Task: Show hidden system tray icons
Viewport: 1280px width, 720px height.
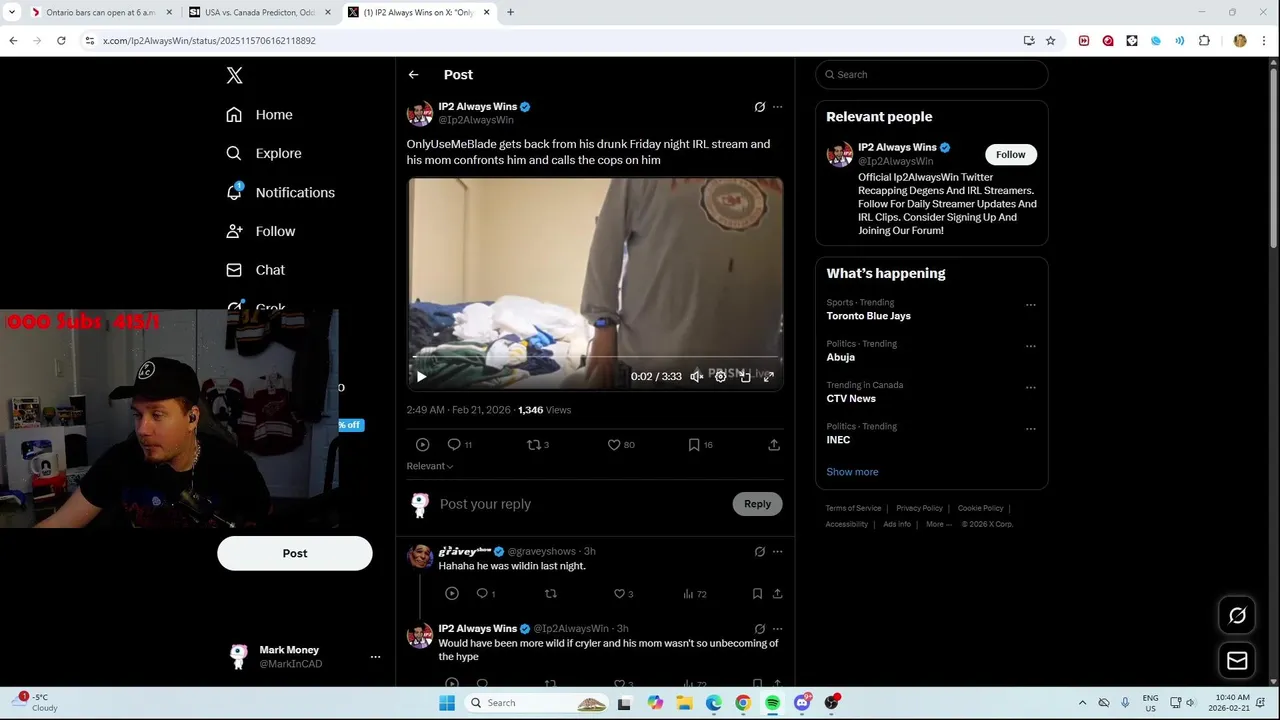Action: pos(1082,703)
